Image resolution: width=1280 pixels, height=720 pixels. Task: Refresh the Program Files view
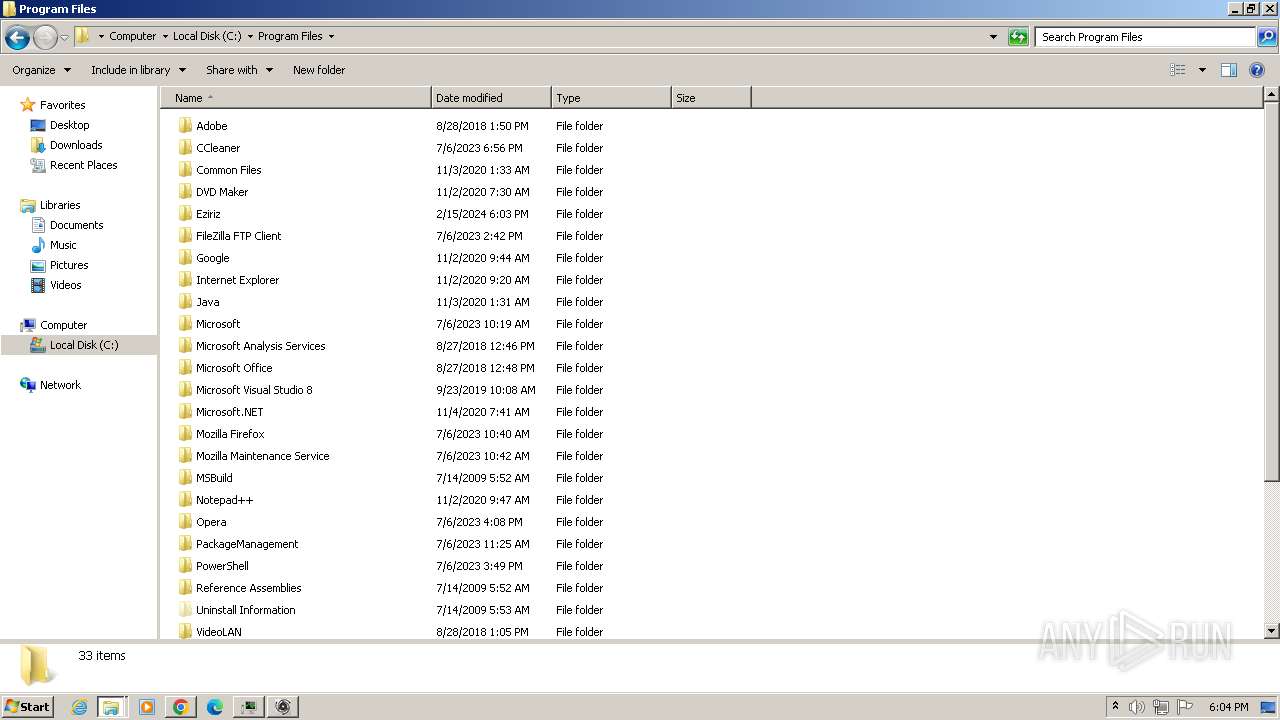pos(1018,37)
